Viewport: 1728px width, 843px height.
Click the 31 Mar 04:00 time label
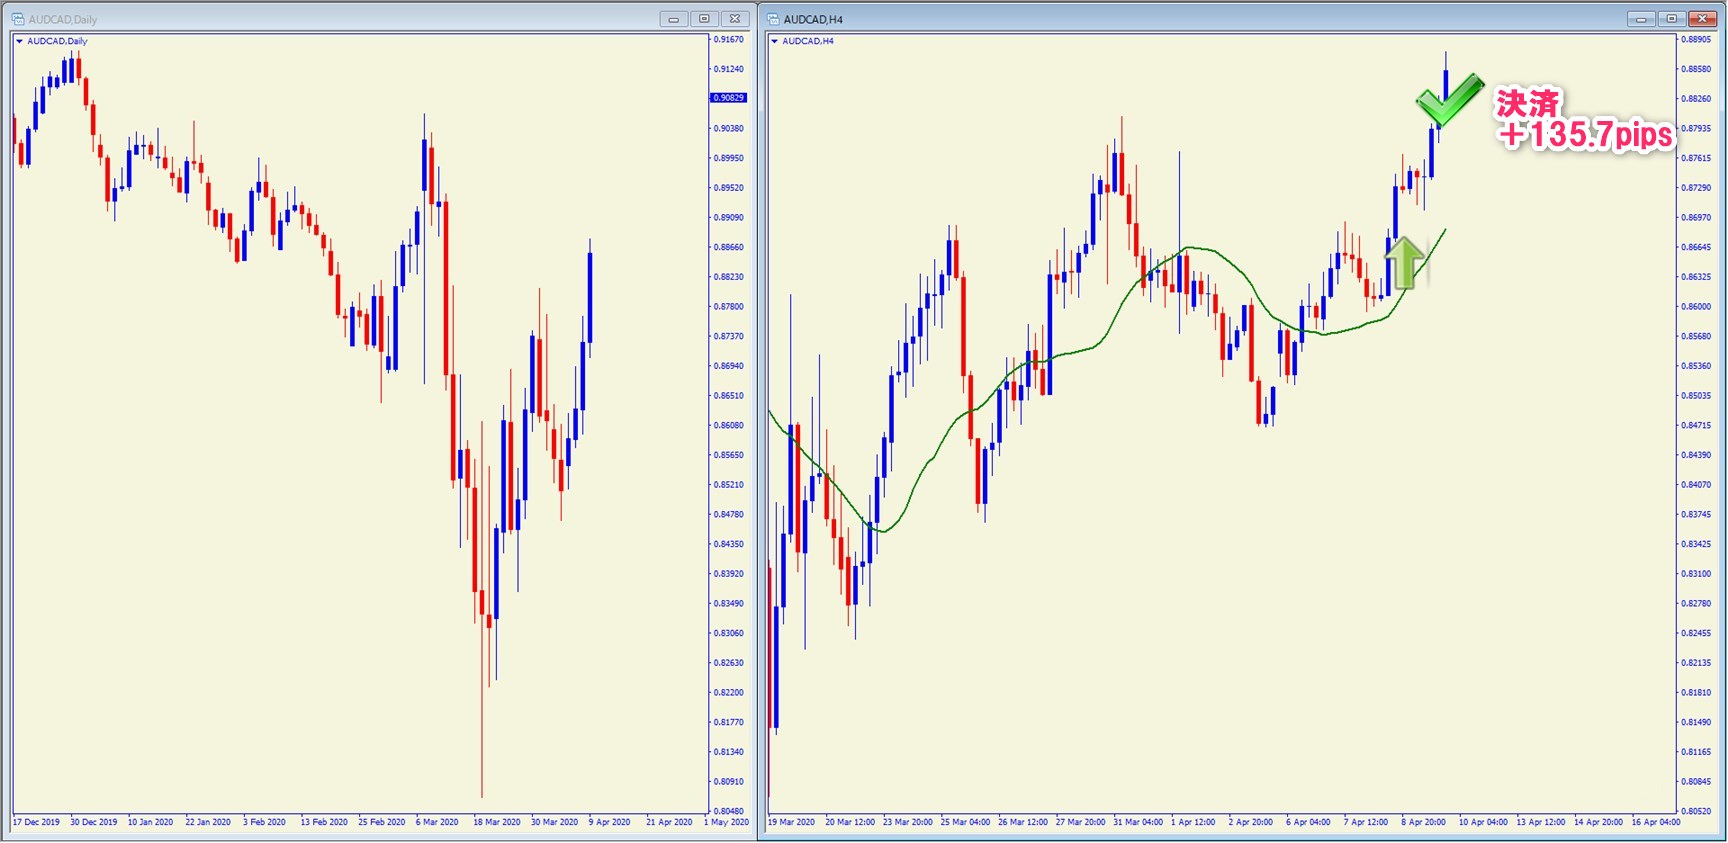1138,822
